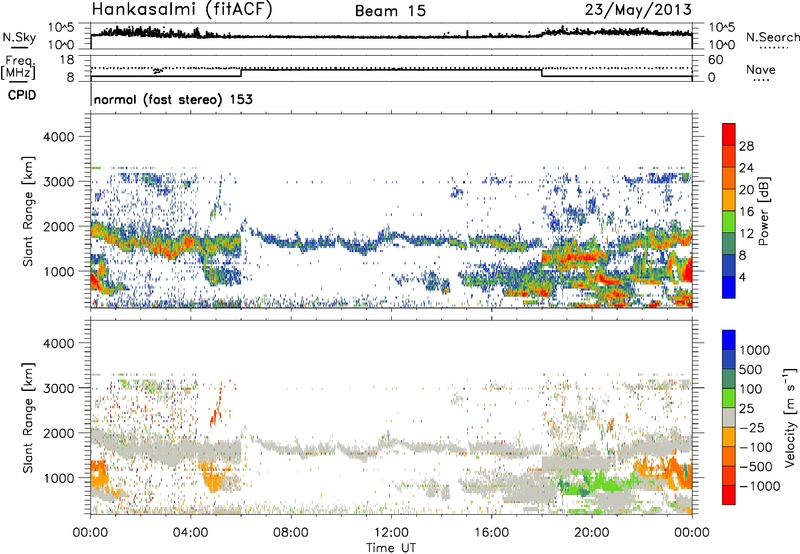
Task: Click the date '23/May/2013'
Action: coord(638,10)
